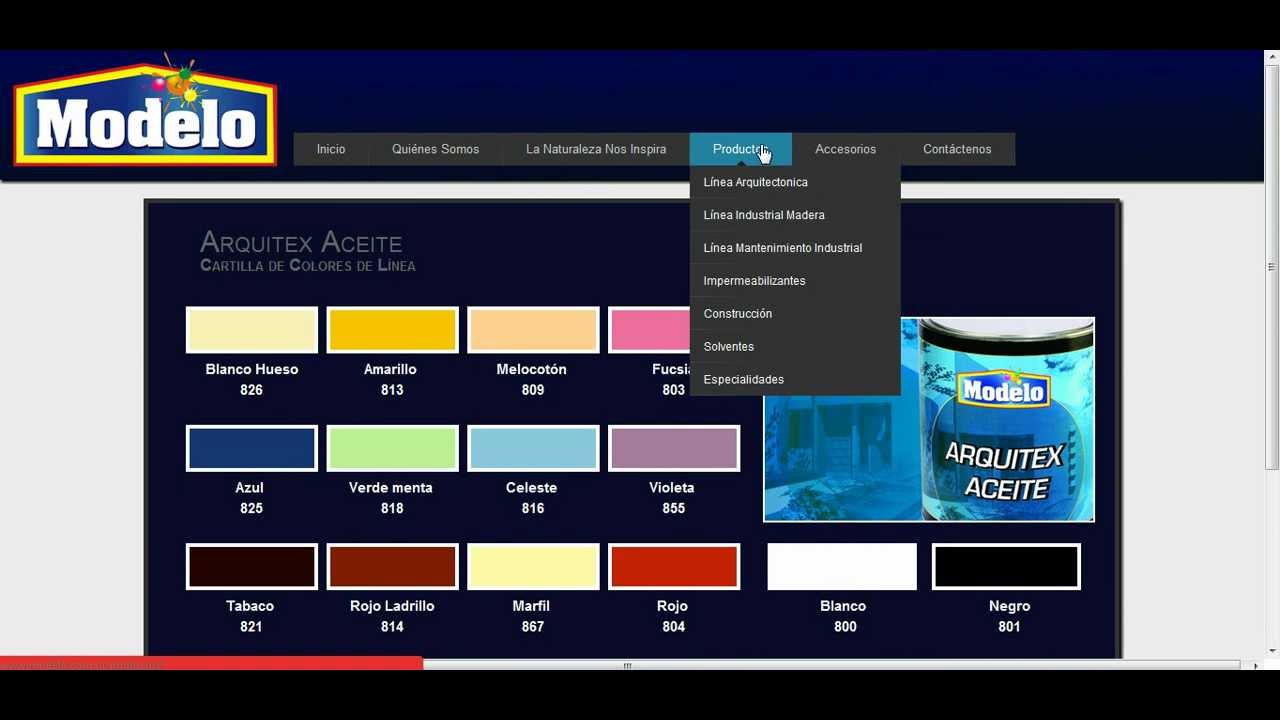The width and height of the screenshot is (1280, 720).
Task: Click the 'Blanco Hueso' label
Action: [252, 369]
